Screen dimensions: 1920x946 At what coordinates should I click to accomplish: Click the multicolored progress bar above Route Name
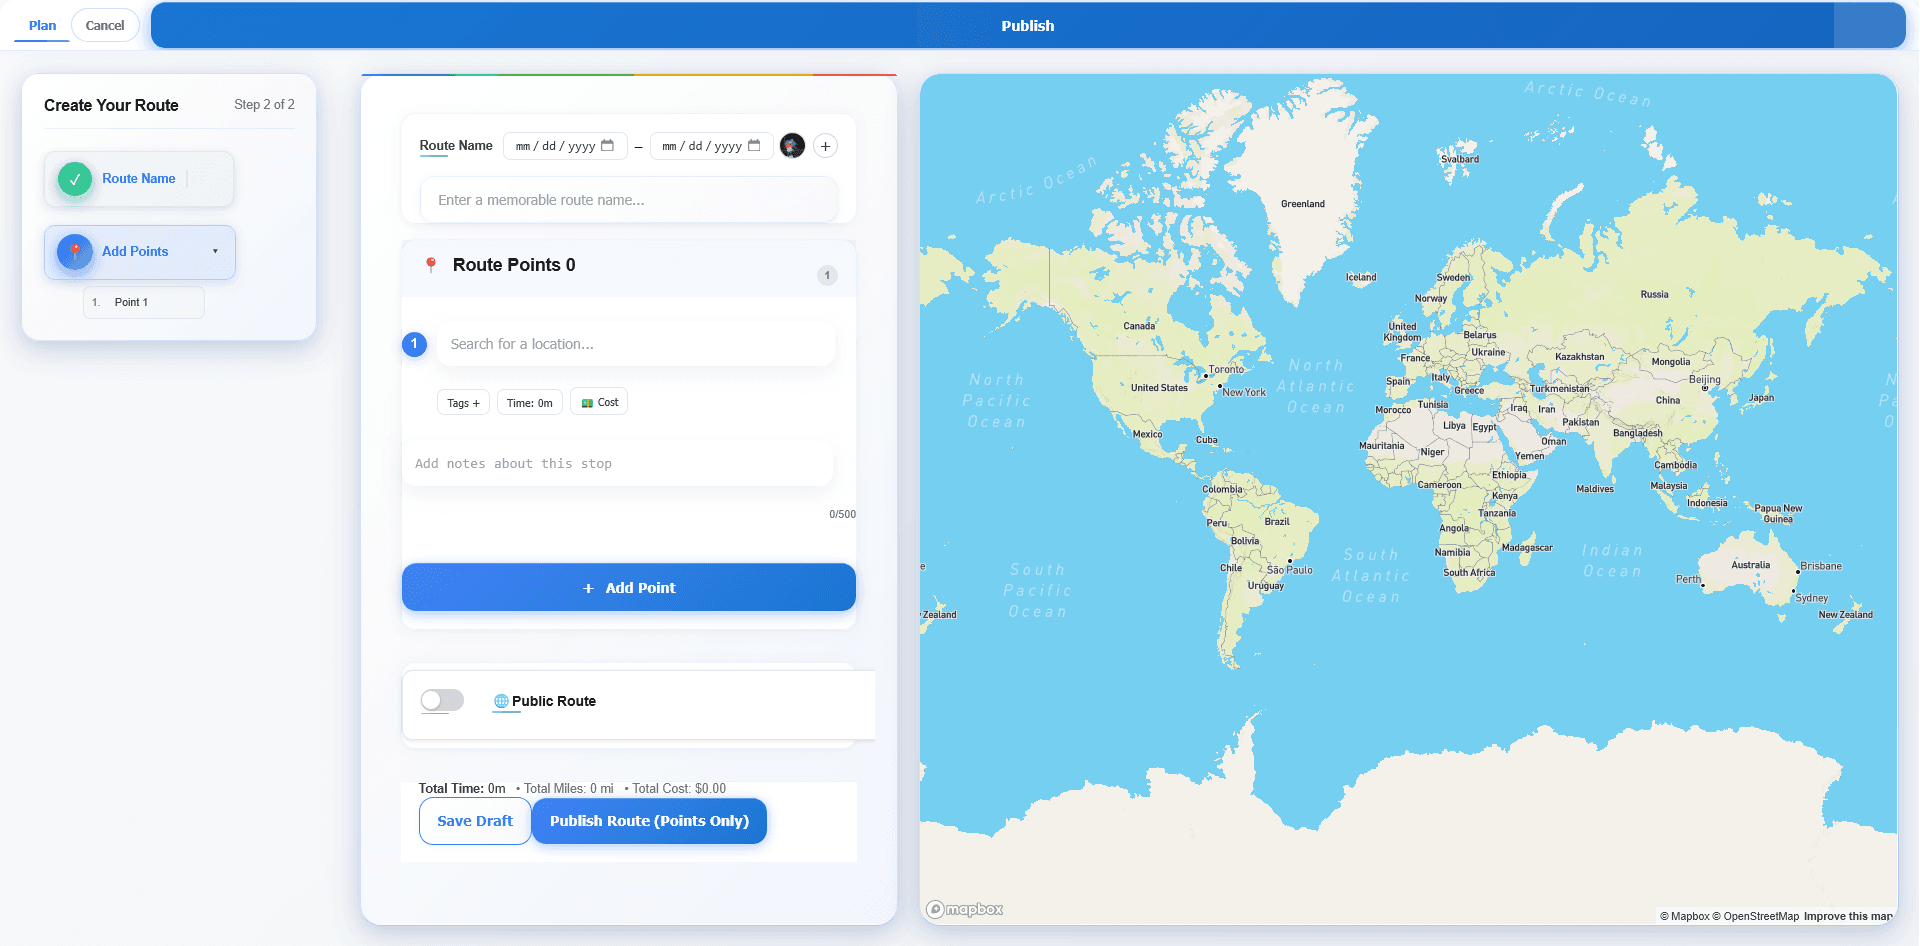[x=629, y=75]
